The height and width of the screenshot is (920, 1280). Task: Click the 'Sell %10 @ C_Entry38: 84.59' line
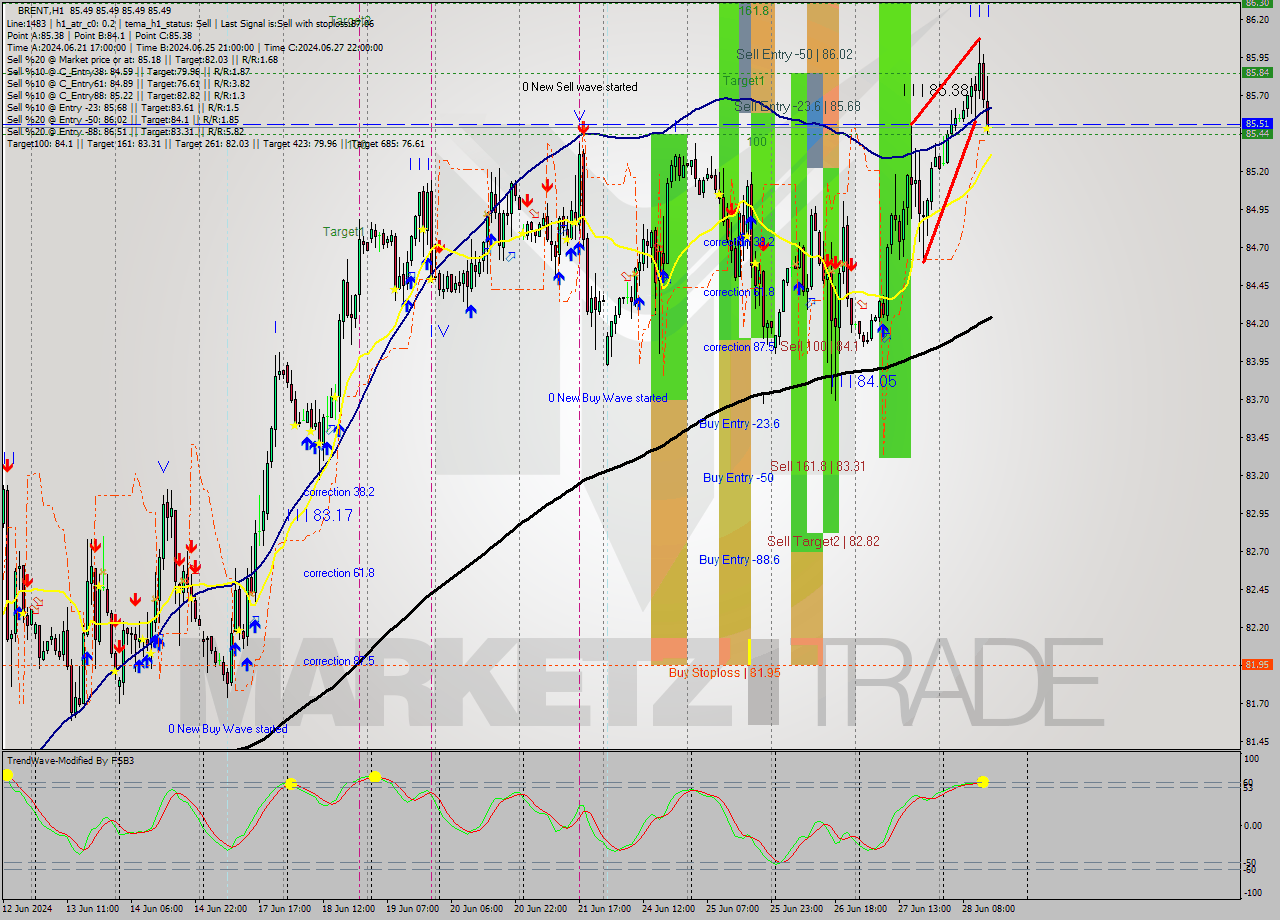click(x=128, y=71)
